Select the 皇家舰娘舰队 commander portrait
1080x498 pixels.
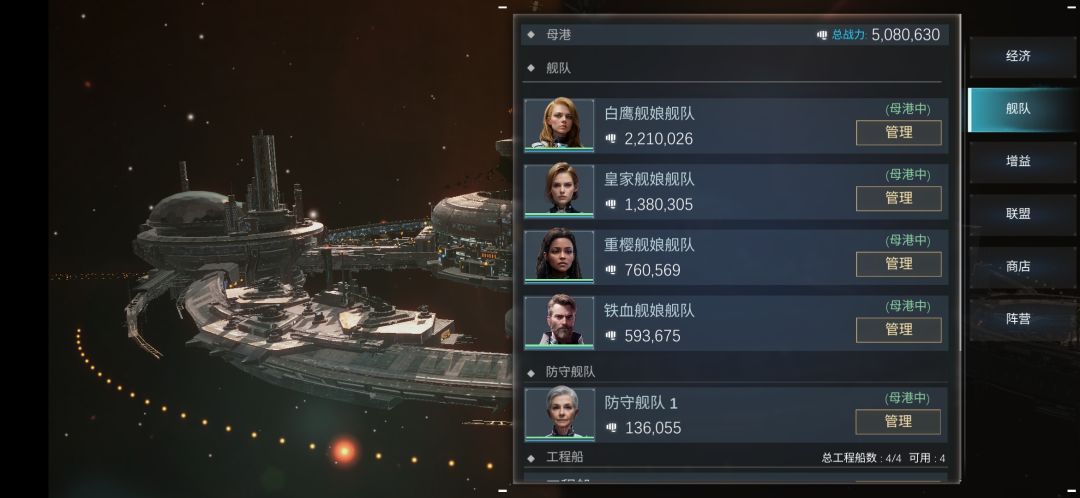pyautogui.click(x=559, y=191)
